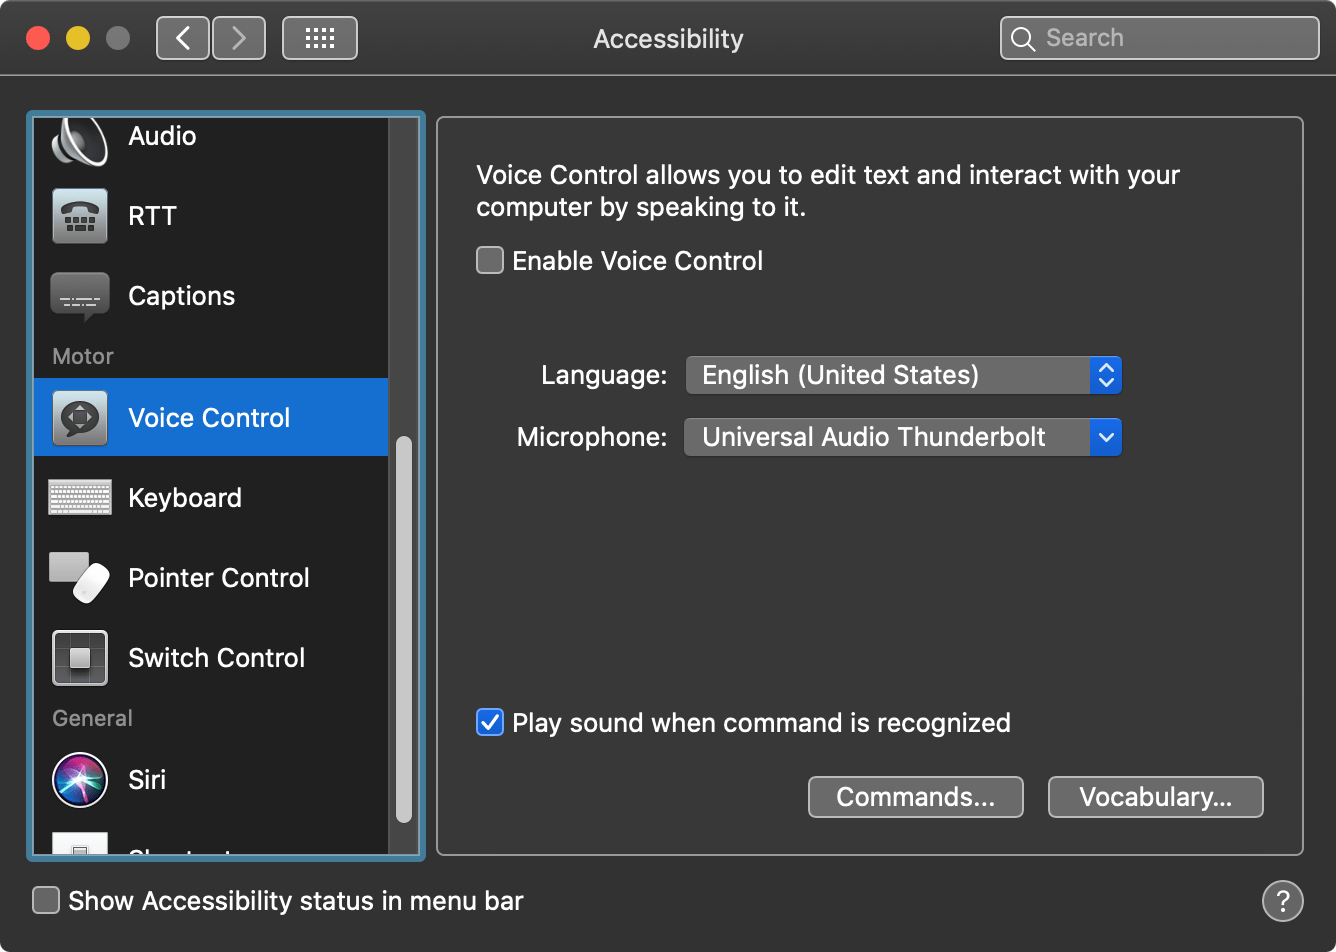Open Pointer Control options
This screenshot has height=952, width=1336.
[217, 577]
